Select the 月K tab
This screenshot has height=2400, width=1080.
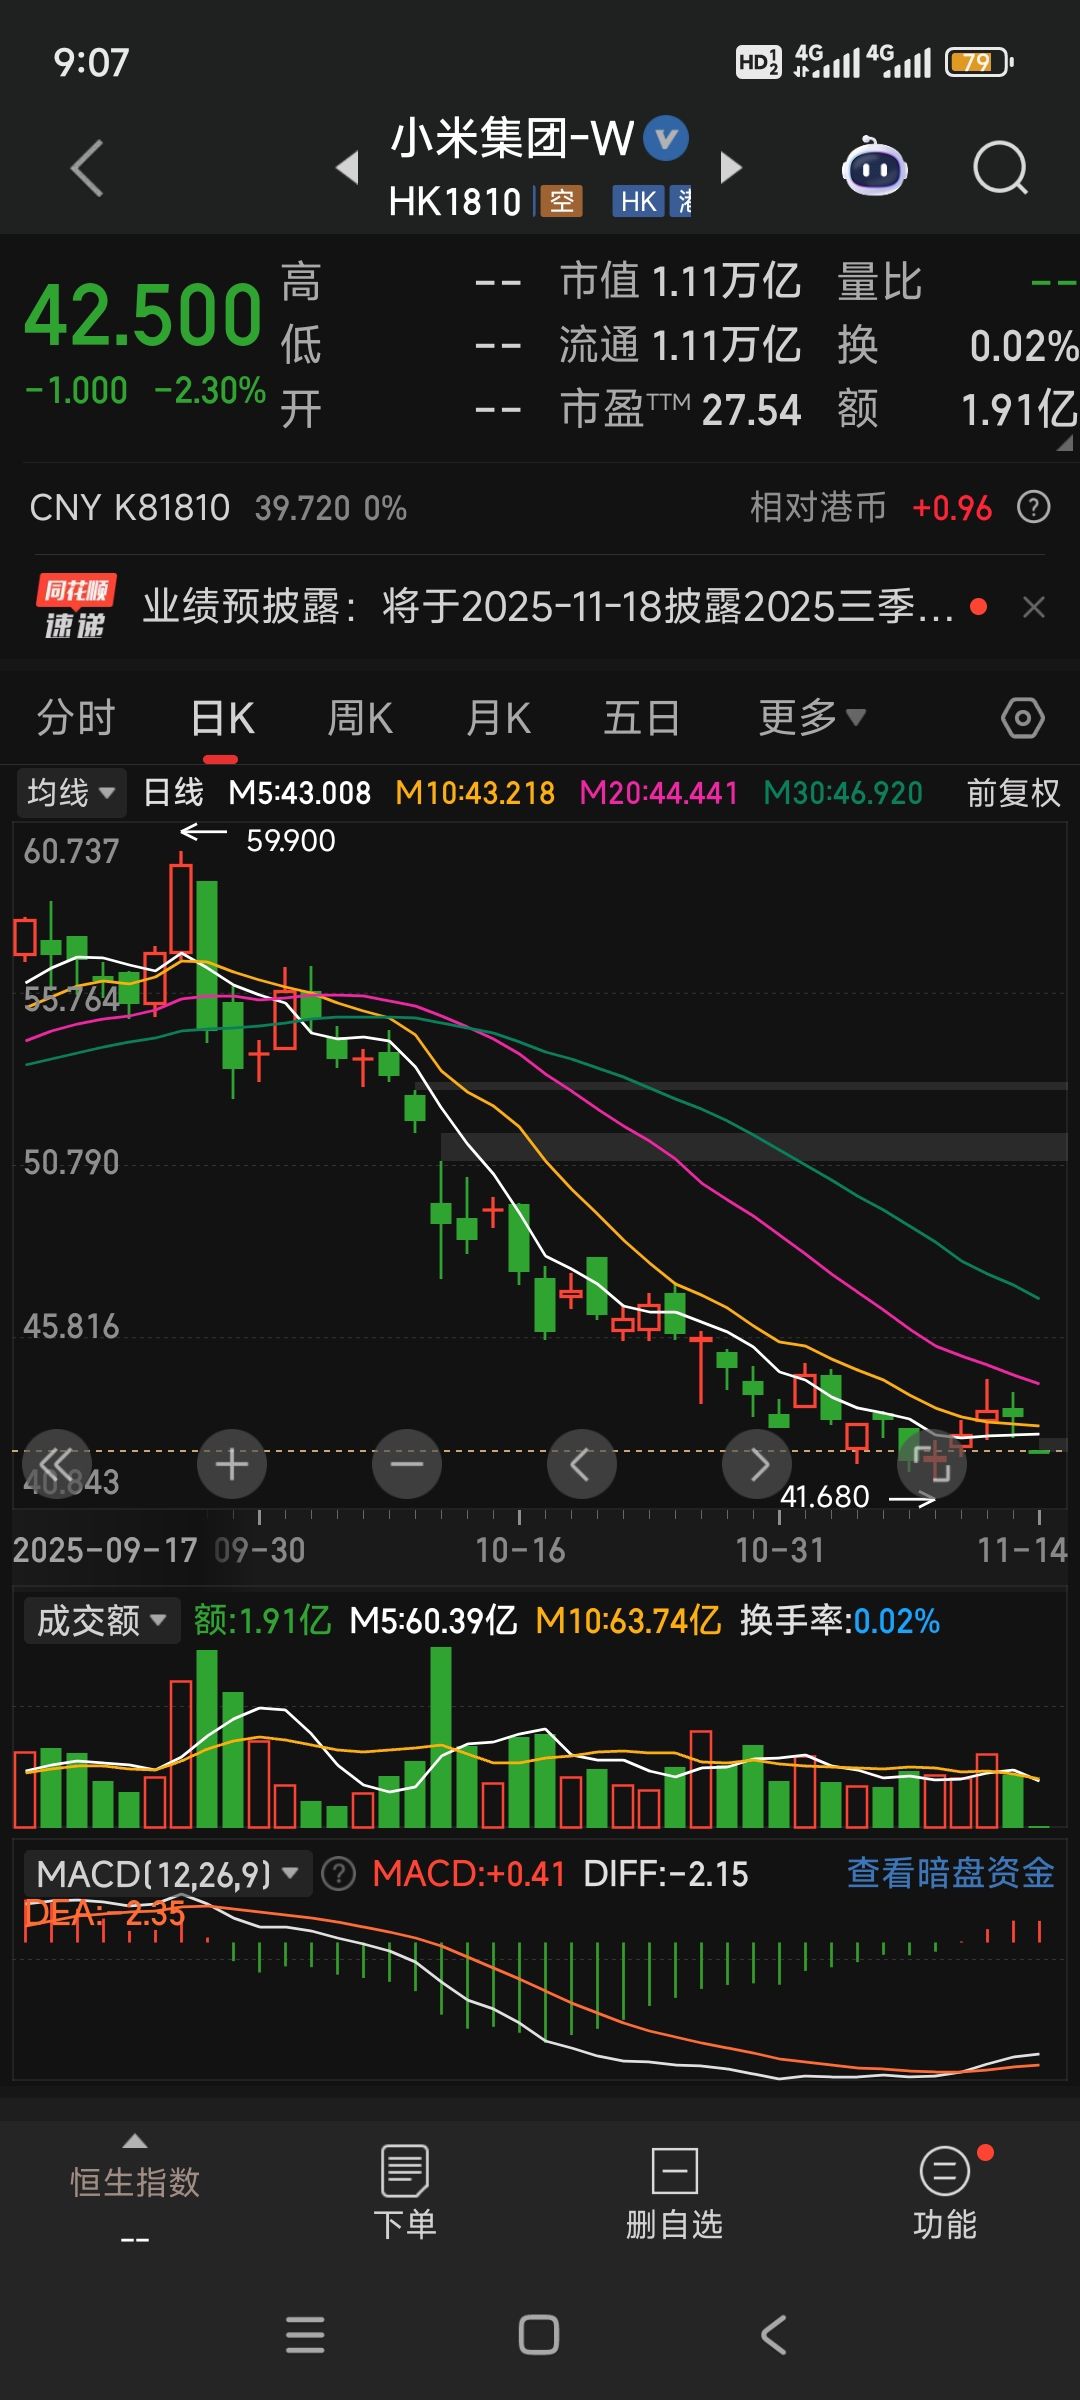tap(498, 718)
